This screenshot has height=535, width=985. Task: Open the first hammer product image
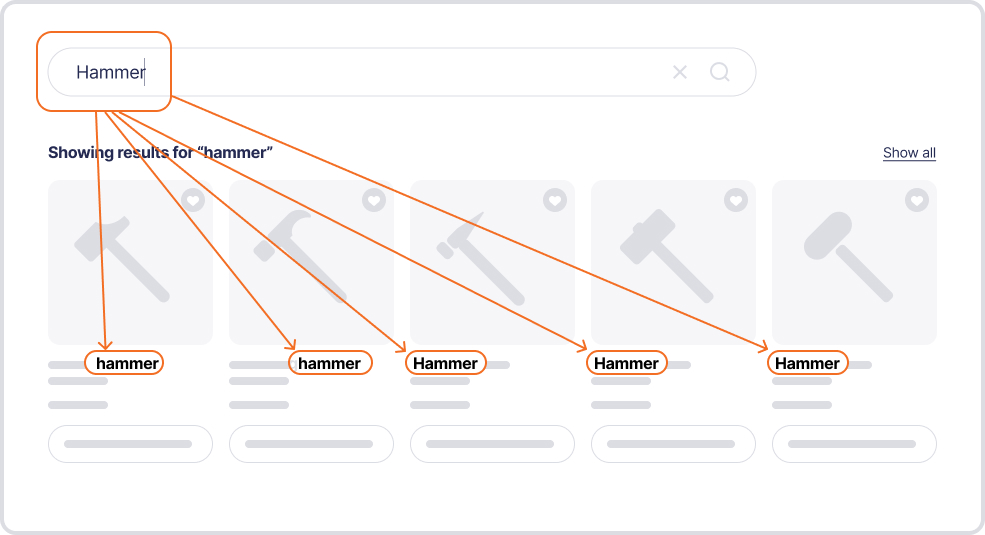(x=131, y=262)
